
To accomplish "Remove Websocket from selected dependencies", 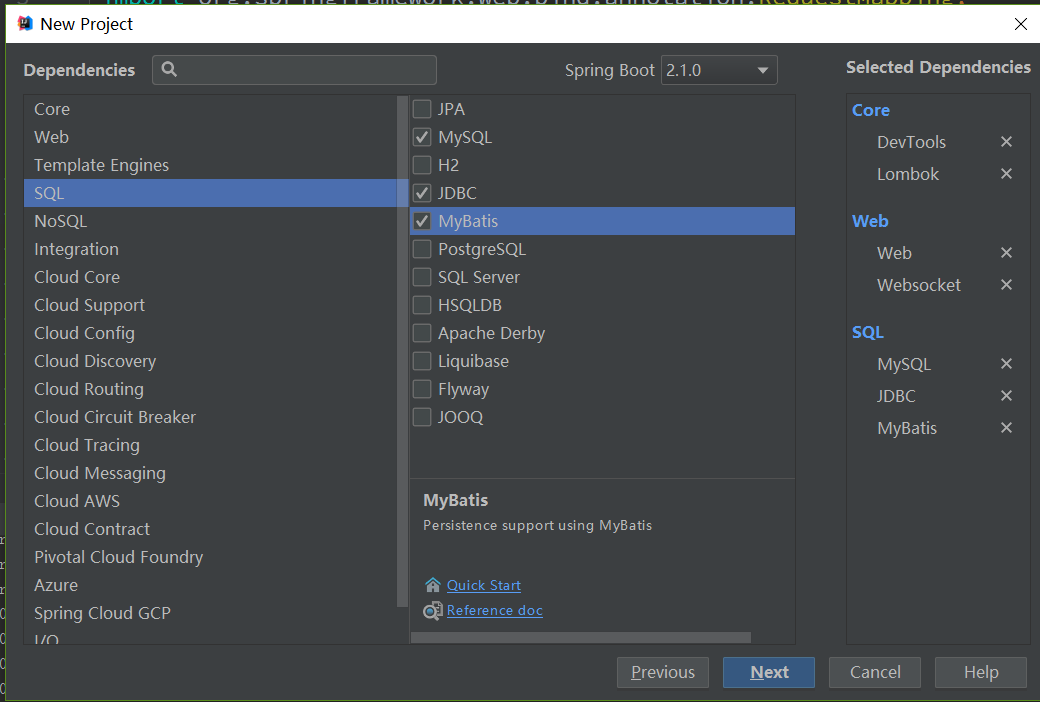I will click(1006, 284).
